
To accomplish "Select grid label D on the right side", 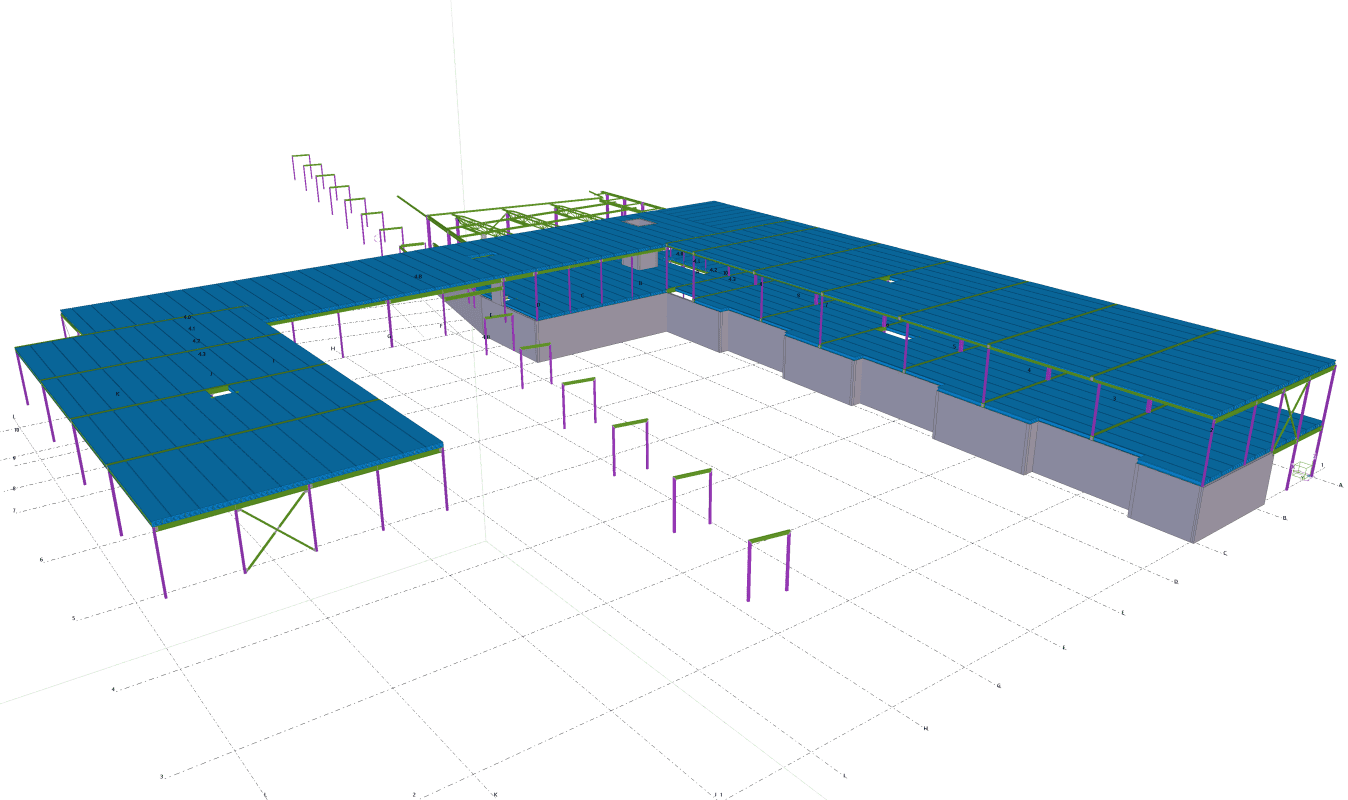I will (x=1176, y=581).
